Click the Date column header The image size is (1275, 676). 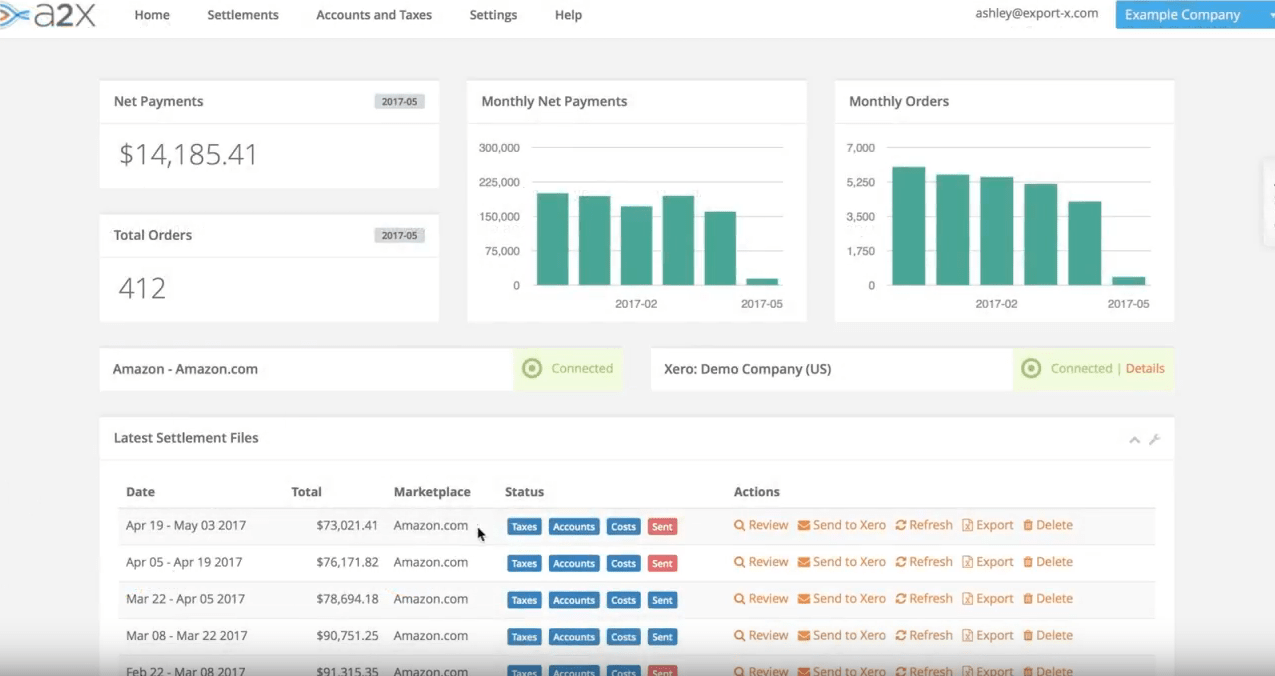click(140, 492)
